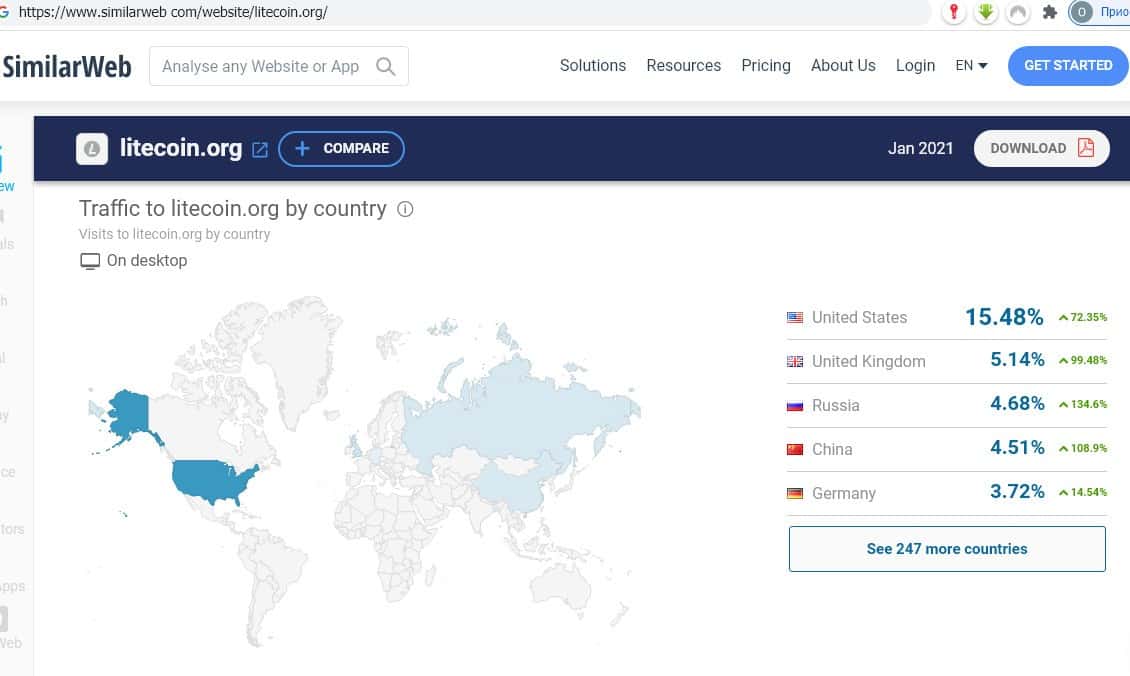Click the red map pin extension icon
The image size is (1130, 676).
955,12
